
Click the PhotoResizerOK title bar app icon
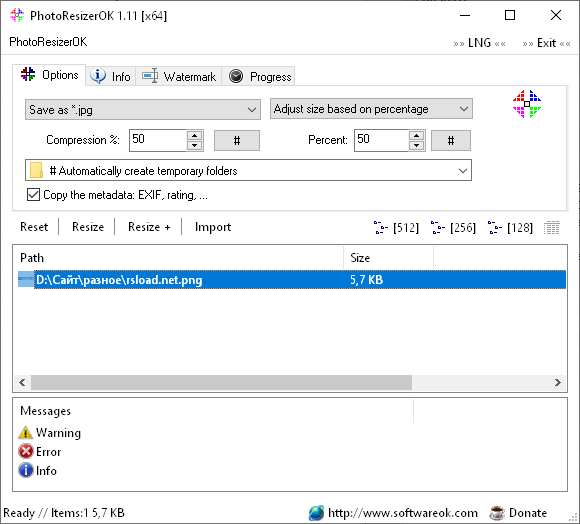[17, 16]
